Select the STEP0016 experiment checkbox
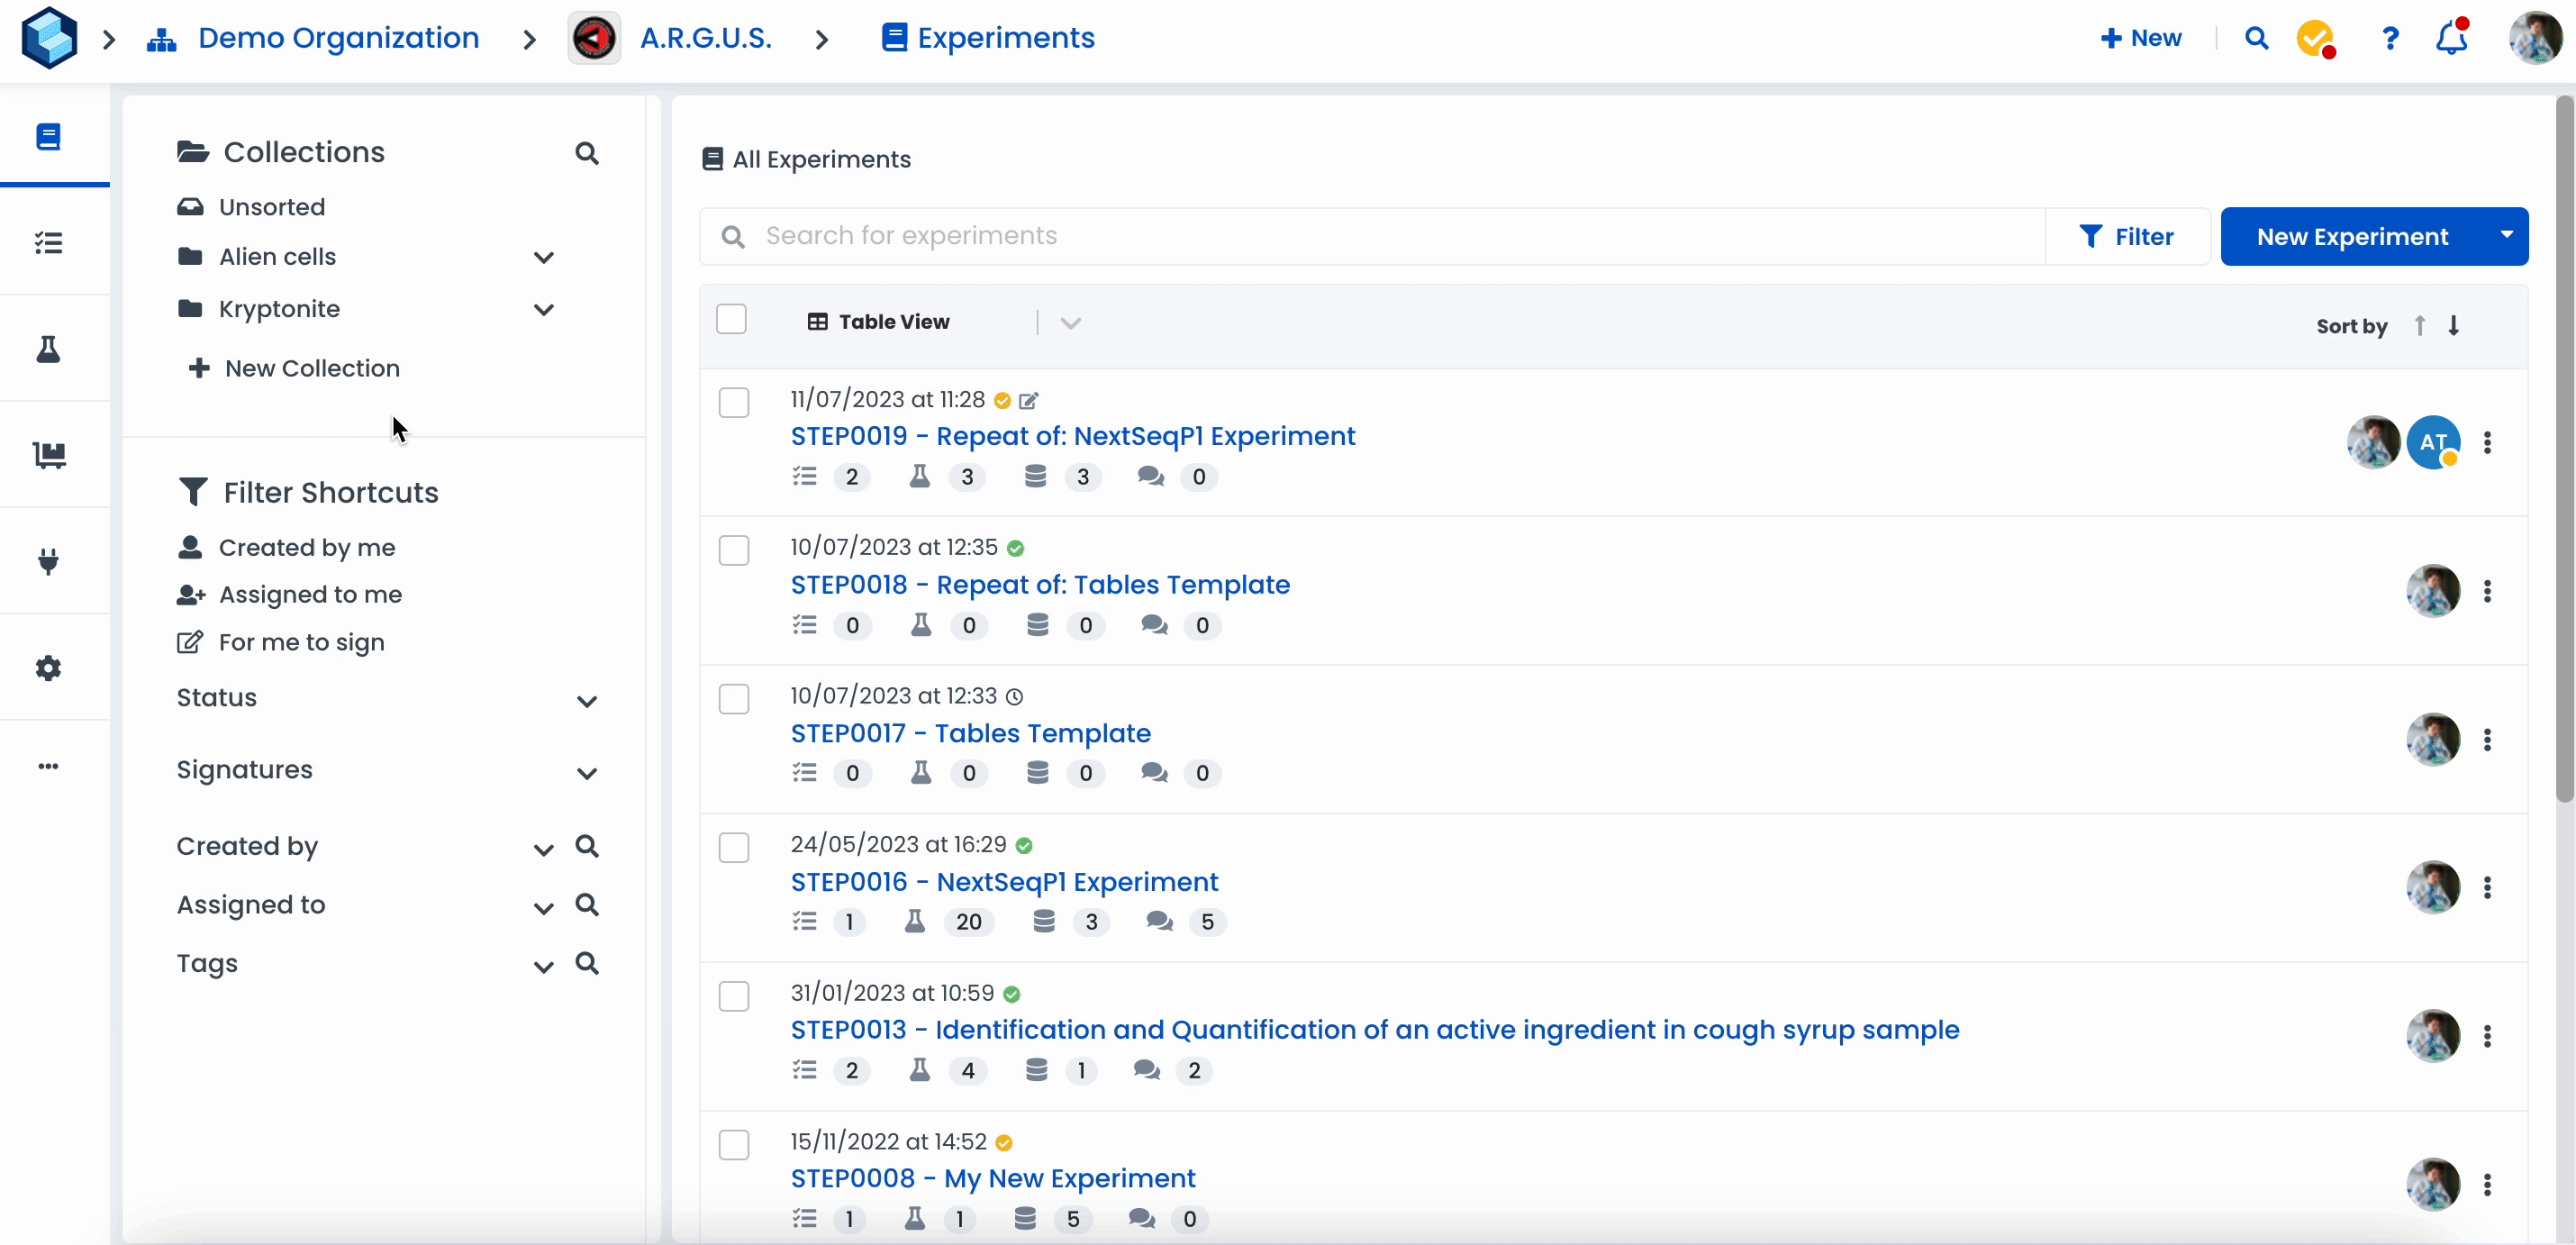Image resolution: width=2576 pixels, height=1245 pixels. [x=734, y=848]
